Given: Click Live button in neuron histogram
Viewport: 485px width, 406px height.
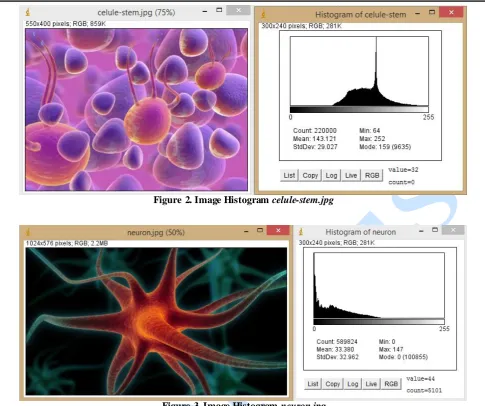Looking at the screenshot, I should click(371, 384).
